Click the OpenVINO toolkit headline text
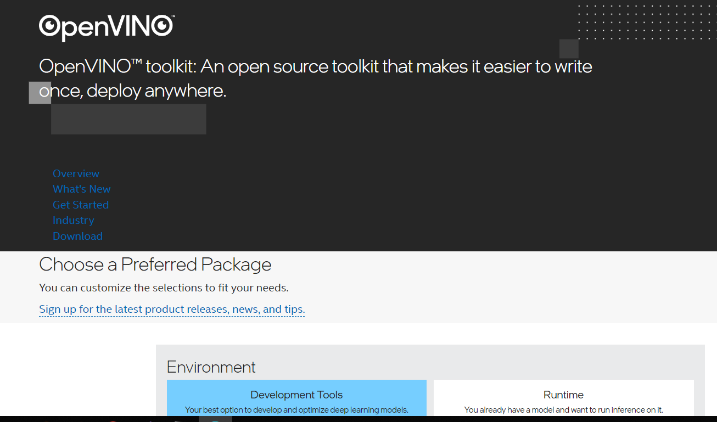The image size is (717, 422). [x=316, y=79]
